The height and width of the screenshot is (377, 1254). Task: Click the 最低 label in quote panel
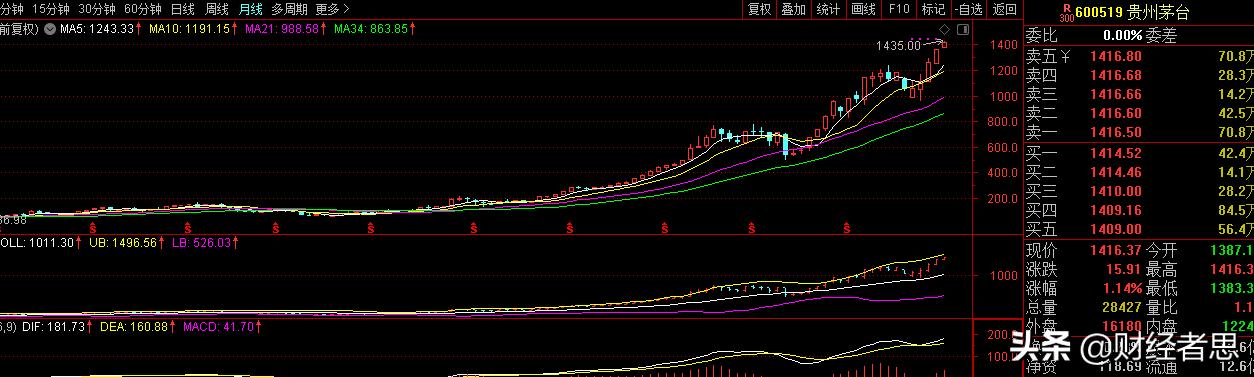click(x=1160, y=288)
